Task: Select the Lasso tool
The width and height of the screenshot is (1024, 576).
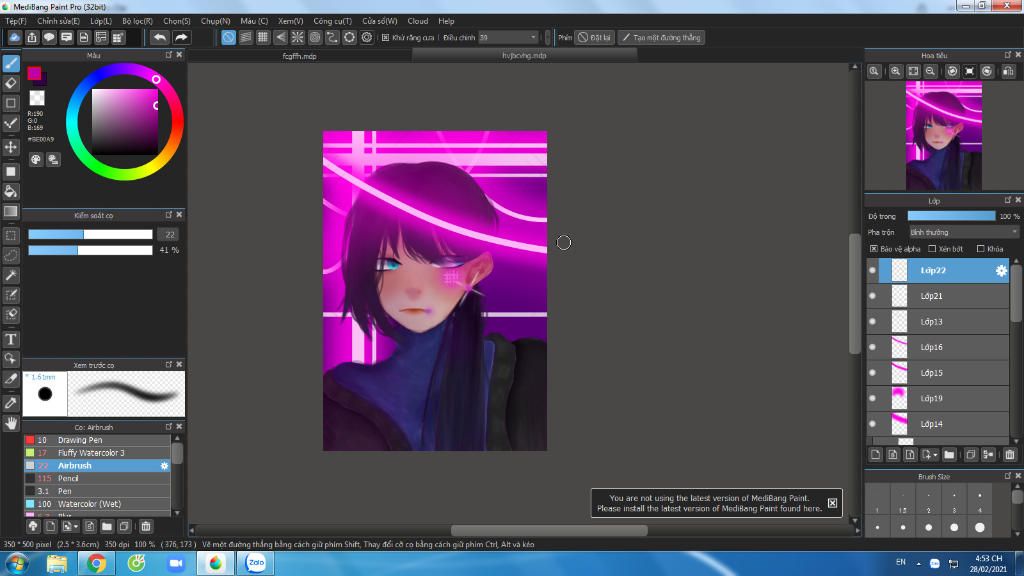Action: click(x=11, y=255)
